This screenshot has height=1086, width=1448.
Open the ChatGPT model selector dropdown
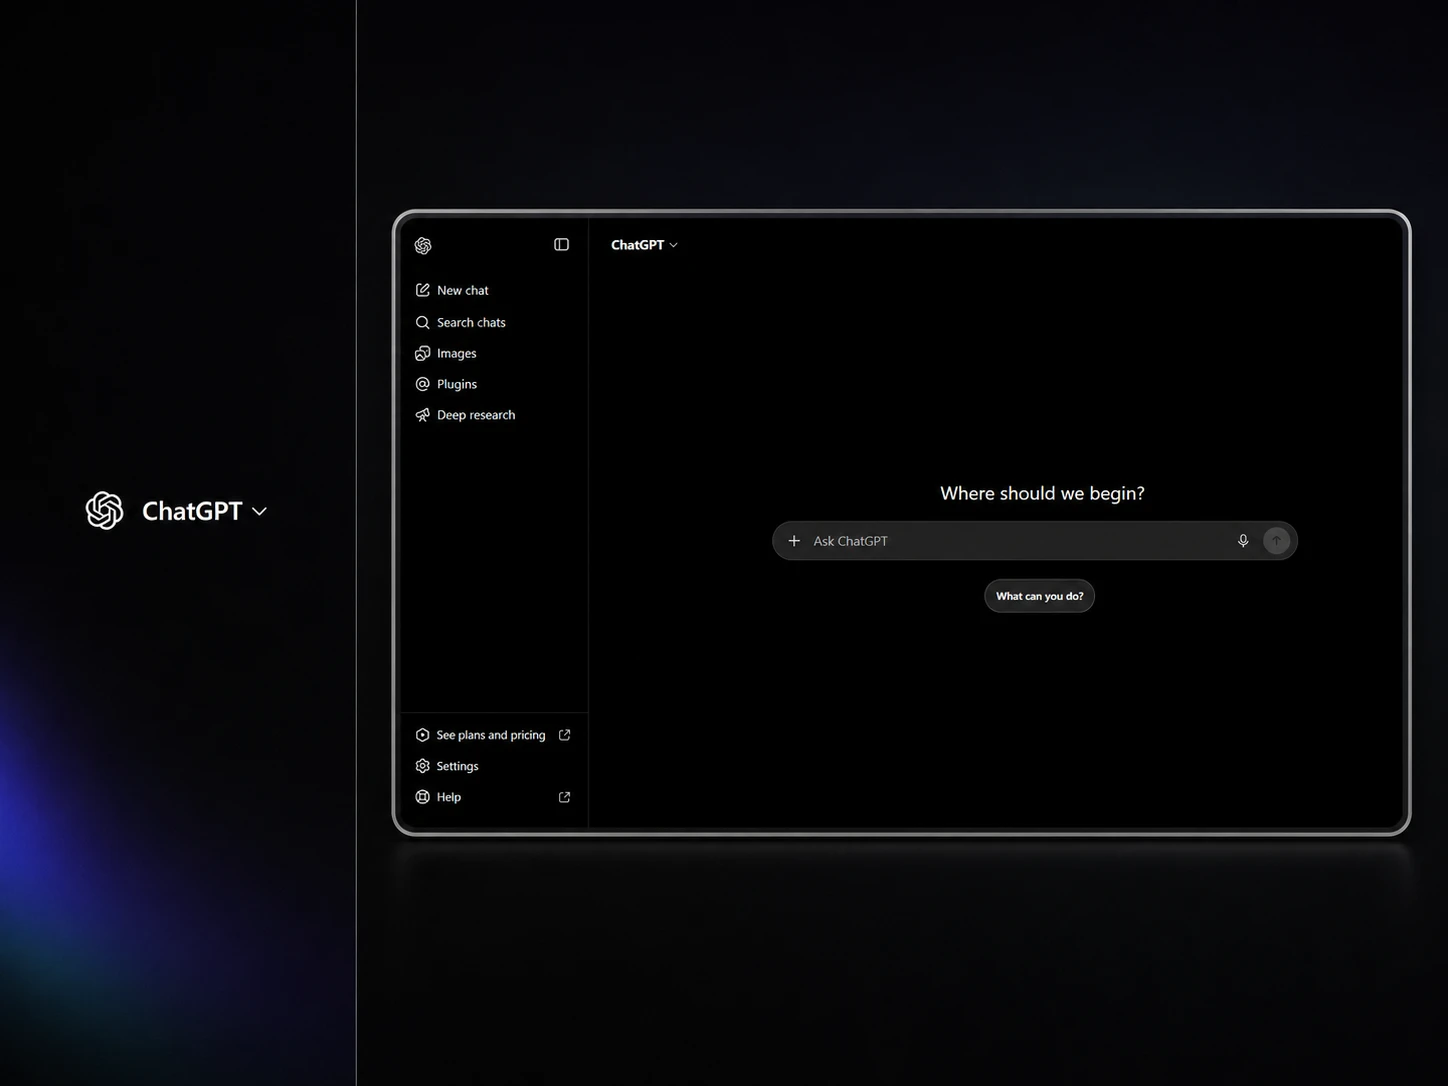click(x=644, y=245)
